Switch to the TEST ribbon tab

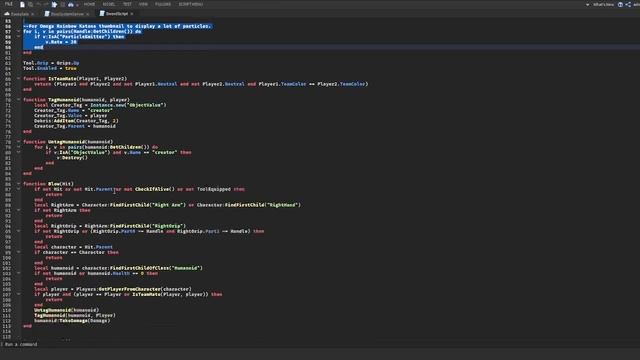(x=127, y=4)
